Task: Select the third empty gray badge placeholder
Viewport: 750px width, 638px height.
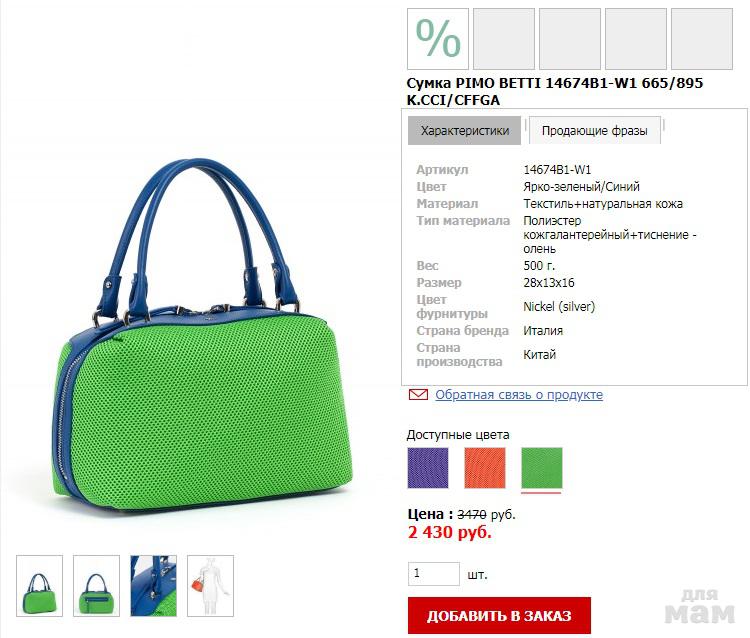Action: pyautogui.click(x=570, y=39)
